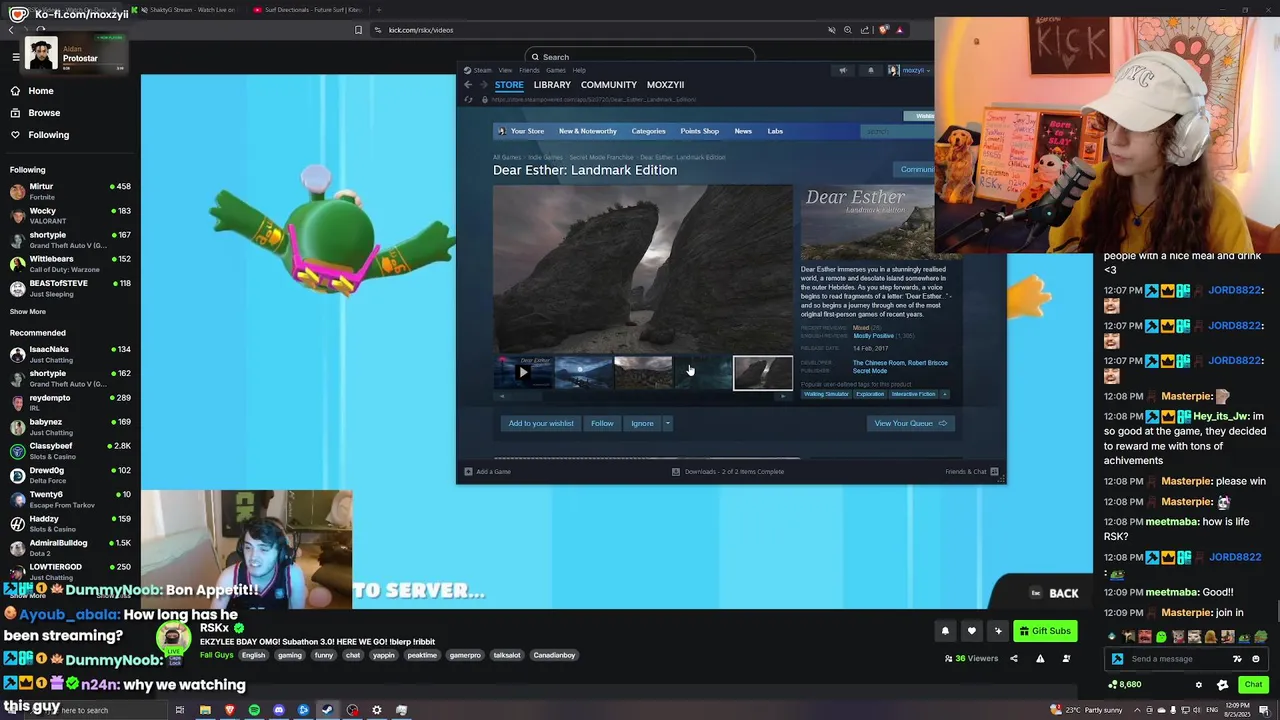Click the Ignore button
1280x720 pixels.
[642, 423]
